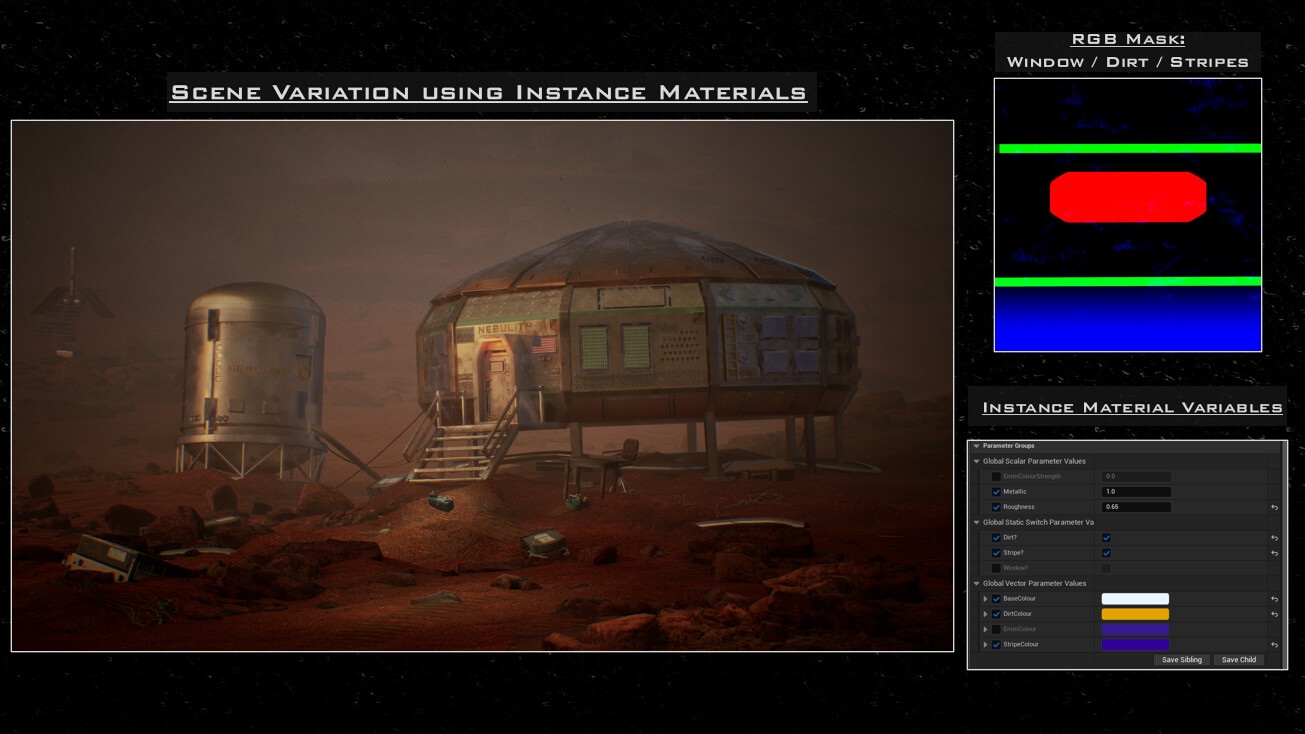Open the white BaseColour swatch
The width and height of the screenshot is (1305, 734).
[x=1135, y=599]
